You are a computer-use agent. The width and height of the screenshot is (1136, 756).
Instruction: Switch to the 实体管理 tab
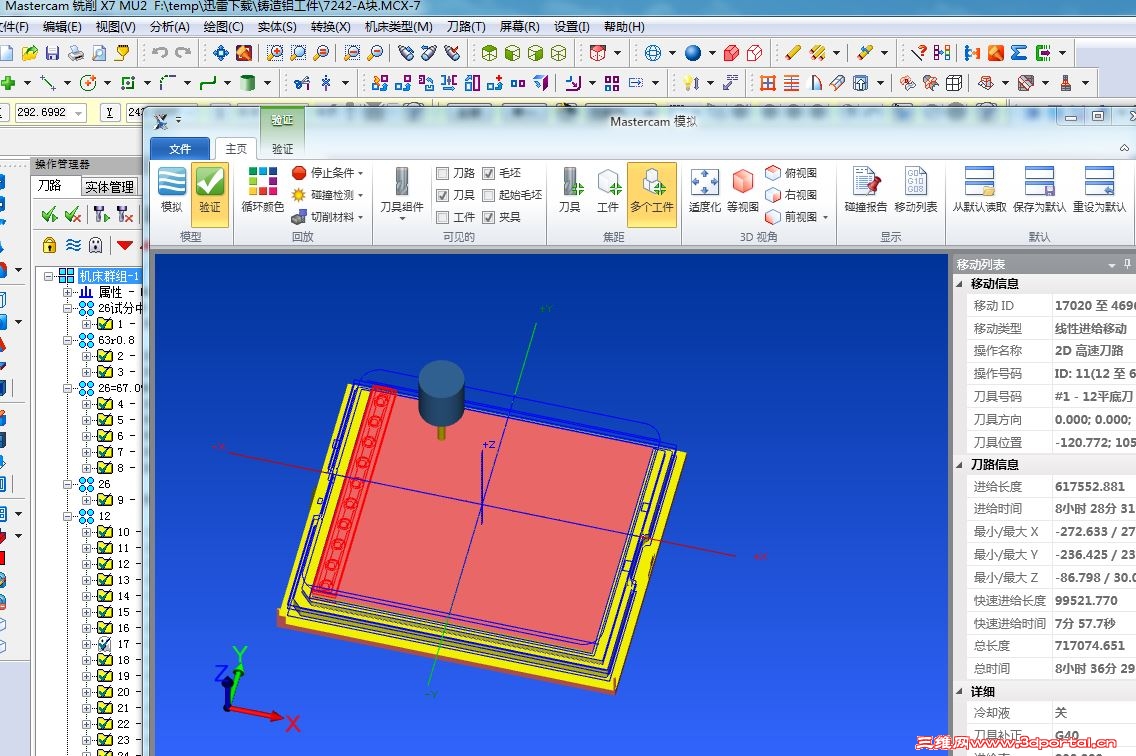(x=109, y=186)
